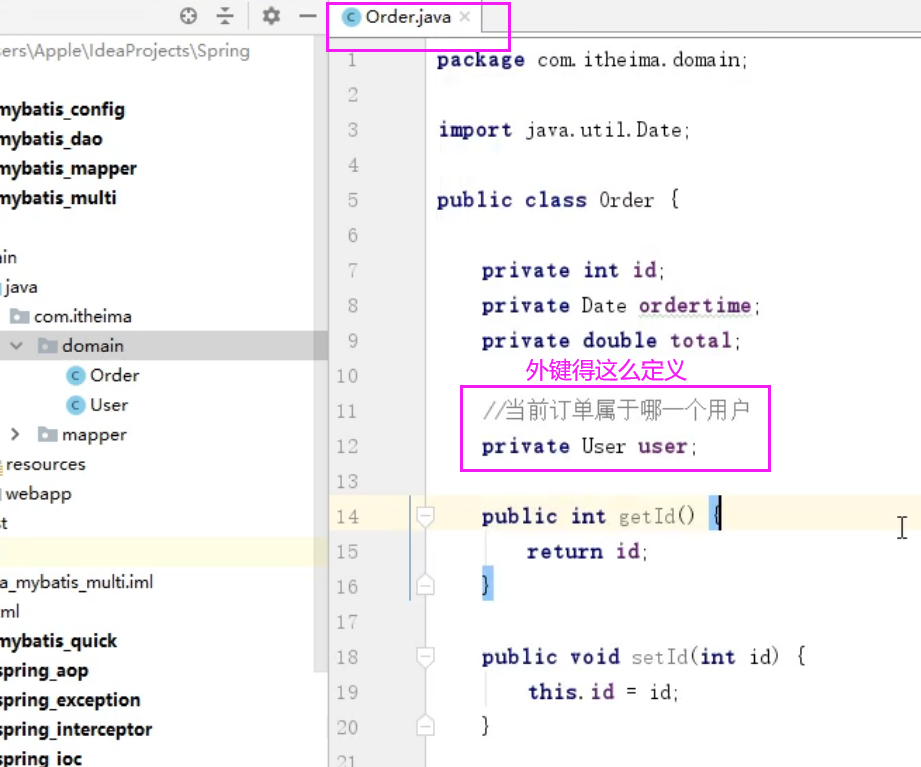Select the spring_interceptor module
The image size is (921, 767).
coord(76,730)
